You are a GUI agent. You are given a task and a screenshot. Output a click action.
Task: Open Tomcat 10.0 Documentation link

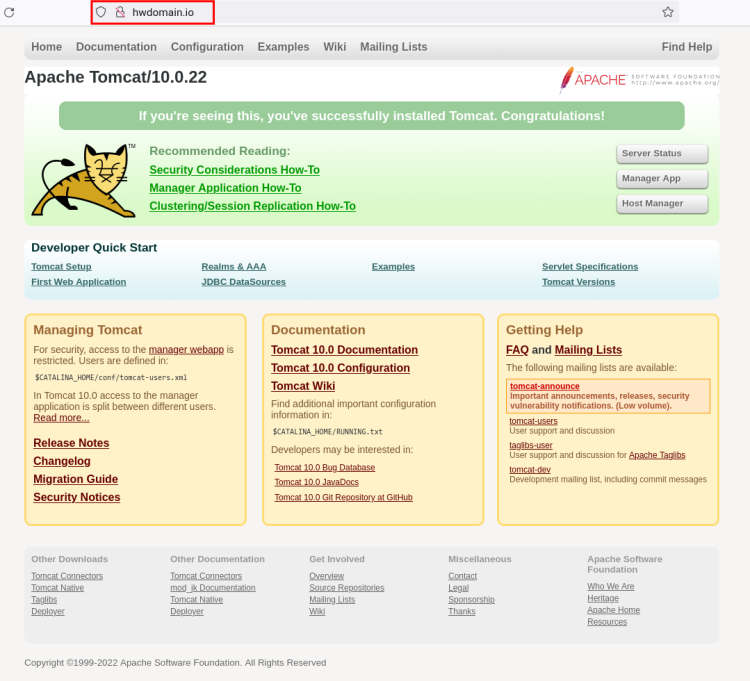pyautogui.click(x=344, y=350)
